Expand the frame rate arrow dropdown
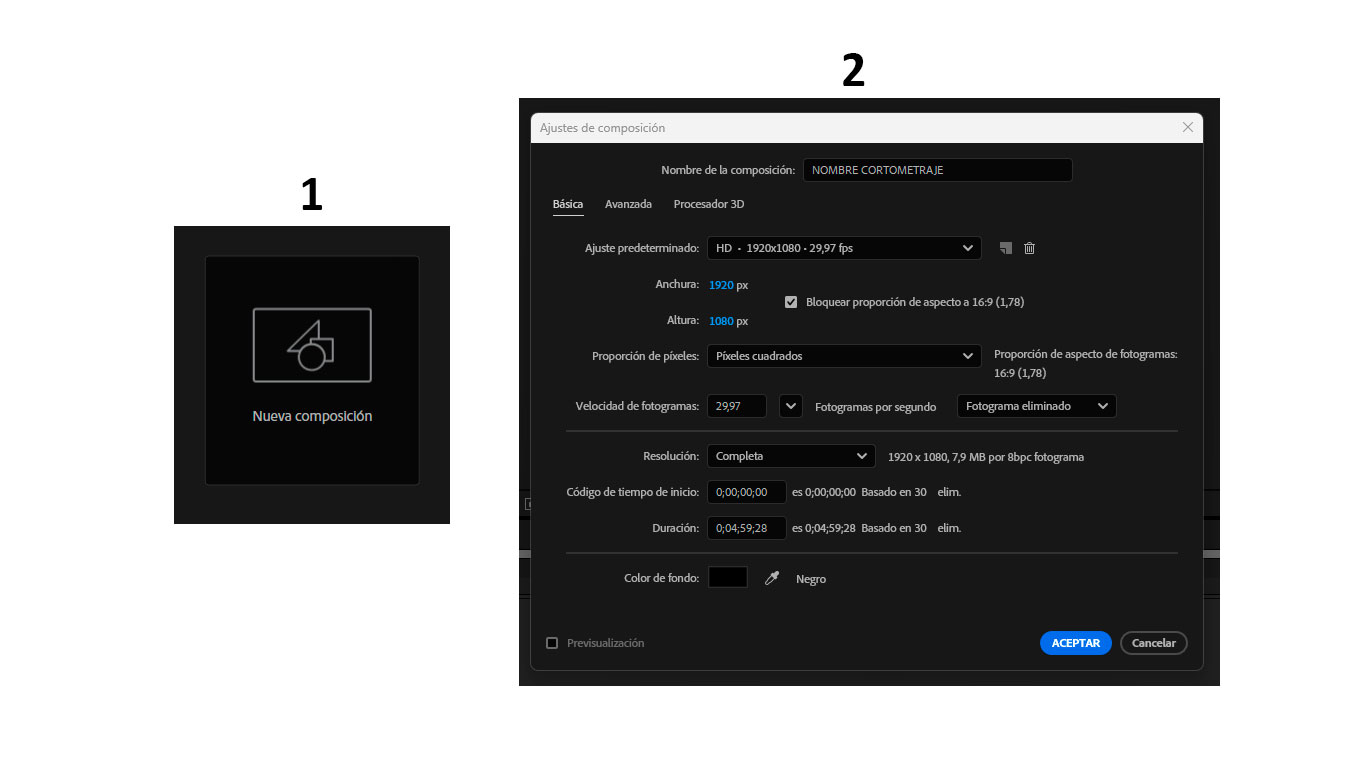The height and width of the screenshot is (768, 1366). pos(791,406)
